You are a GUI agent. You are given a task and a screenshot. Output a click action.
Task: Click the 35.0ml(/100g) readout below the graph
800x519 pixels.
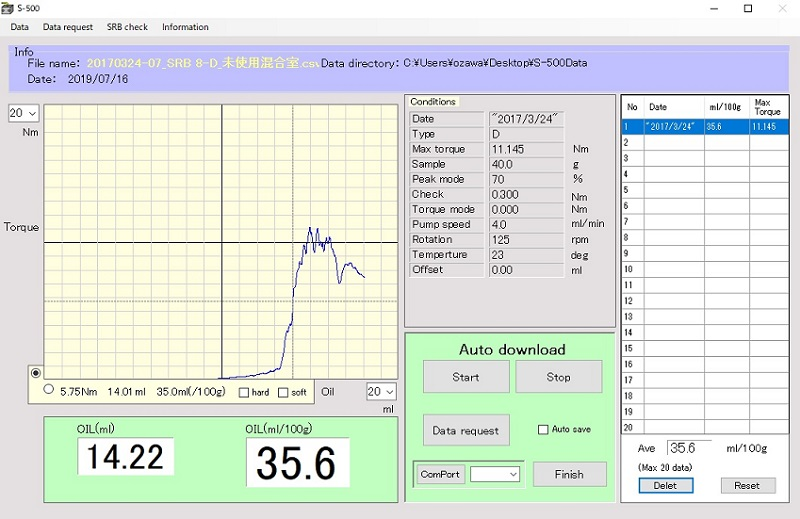(191, 392)
